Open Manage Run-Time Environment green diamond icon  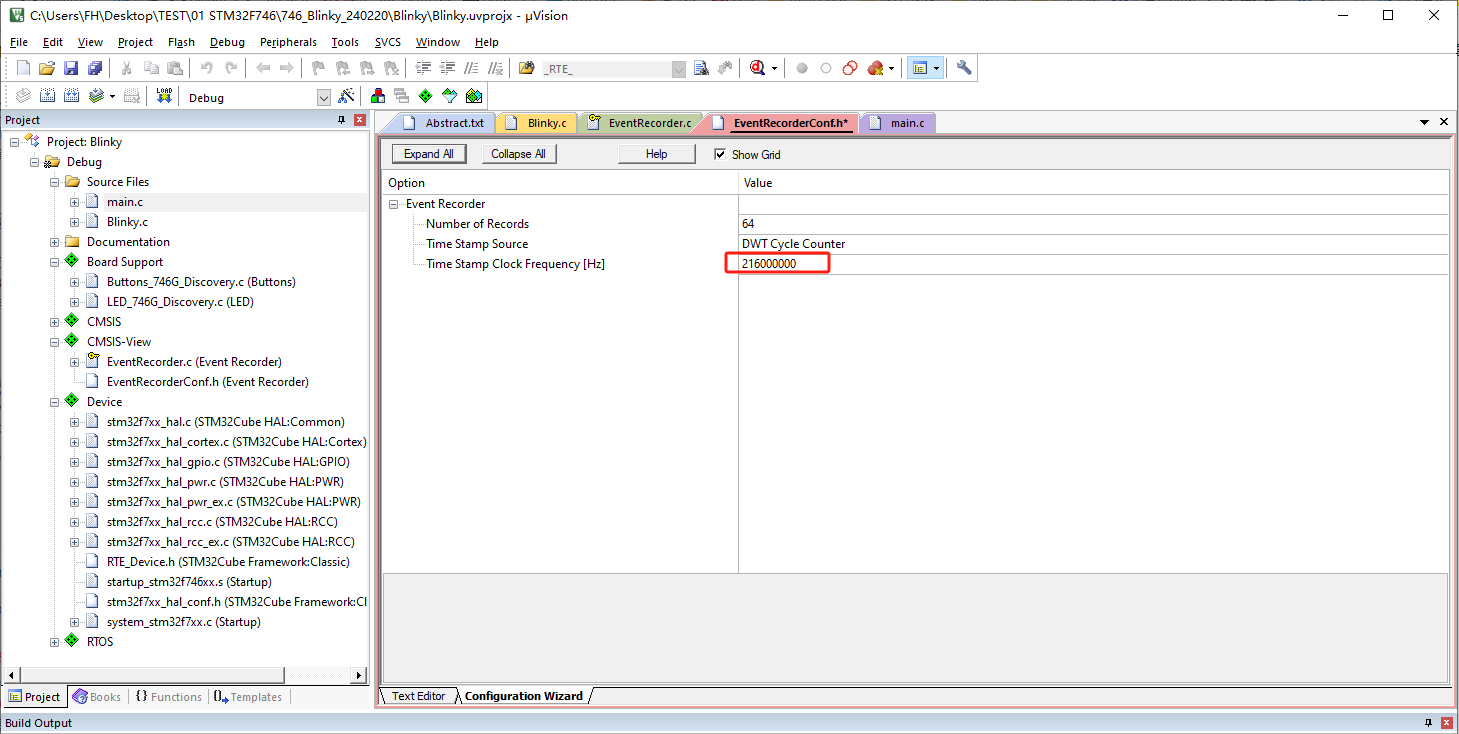[425, 96]
